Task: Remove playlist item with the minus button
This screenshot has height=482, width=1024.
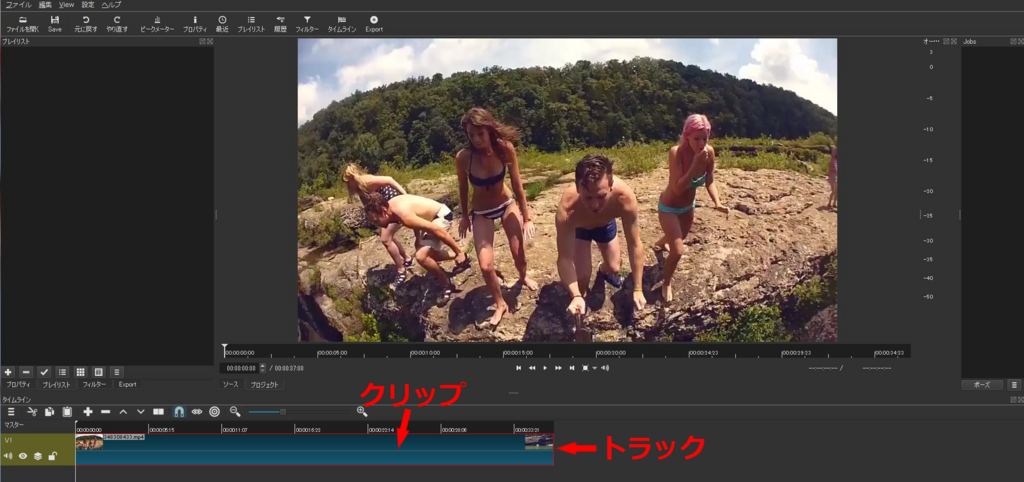Action: click(26, 372)
